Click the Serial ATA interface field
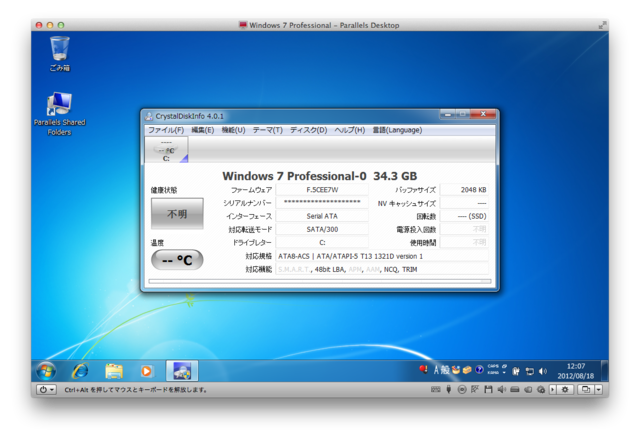 pos(322,216)
